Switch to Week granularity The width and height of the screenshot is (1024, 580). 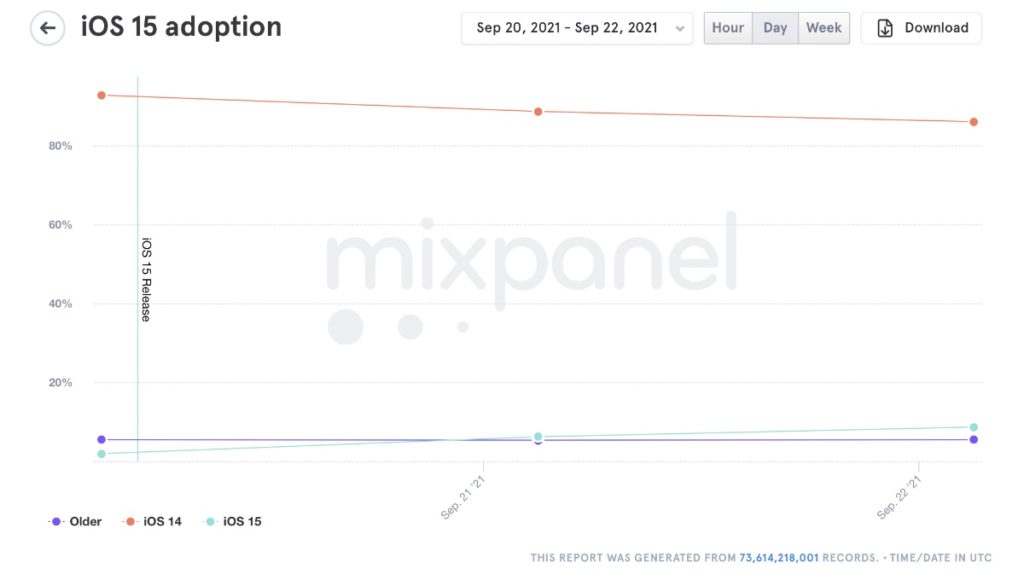[824, 28]
